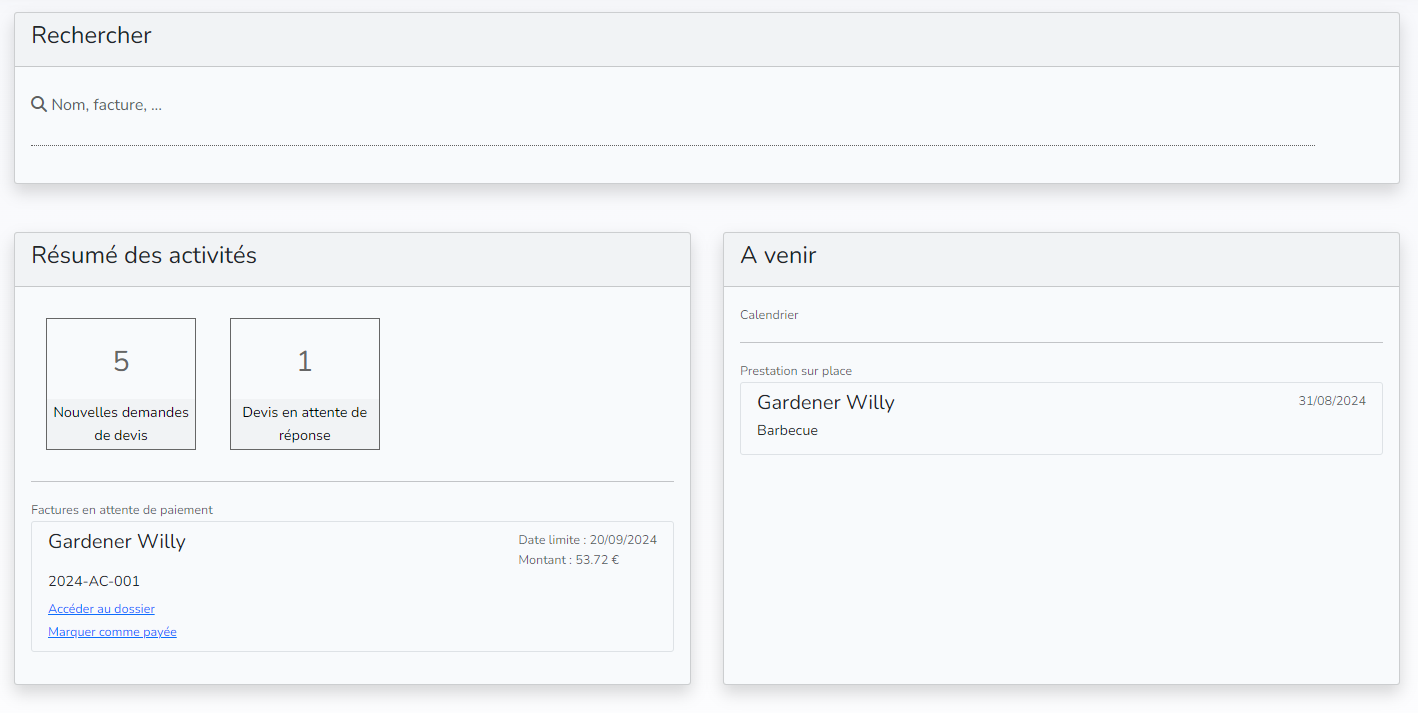
Task: Click the number 5 quote requests counter
Action: [x=121, y=361]
